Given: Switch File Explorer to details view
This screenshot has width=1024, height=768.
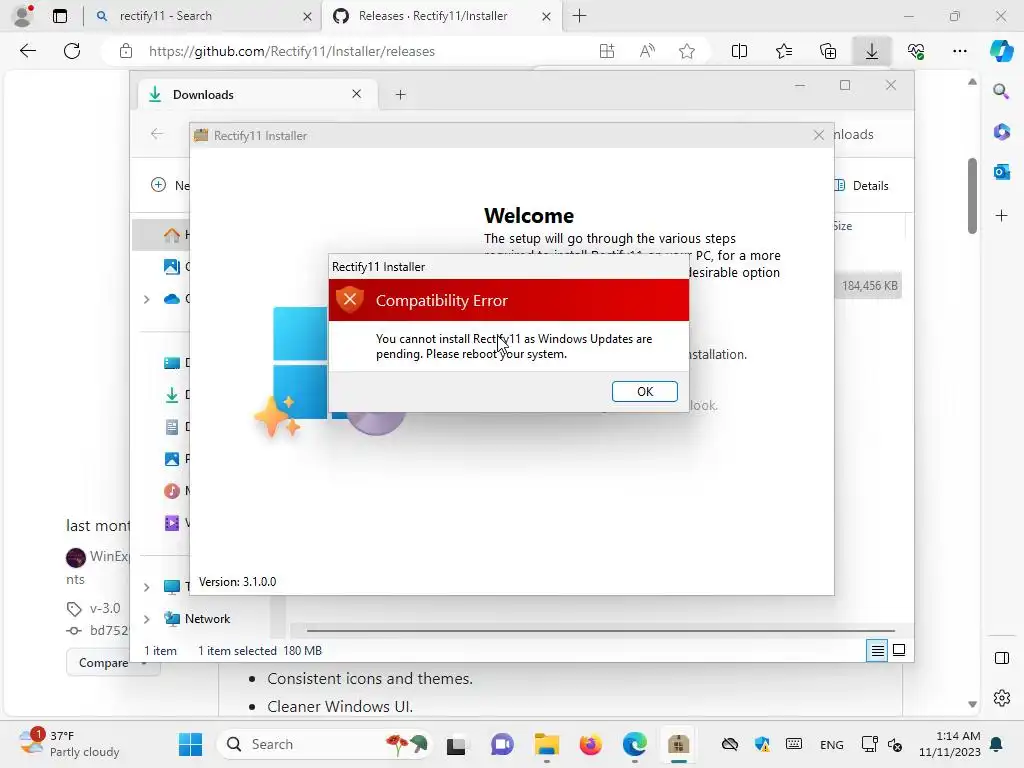Looking at the screenshot, I should tap(877, 650).
